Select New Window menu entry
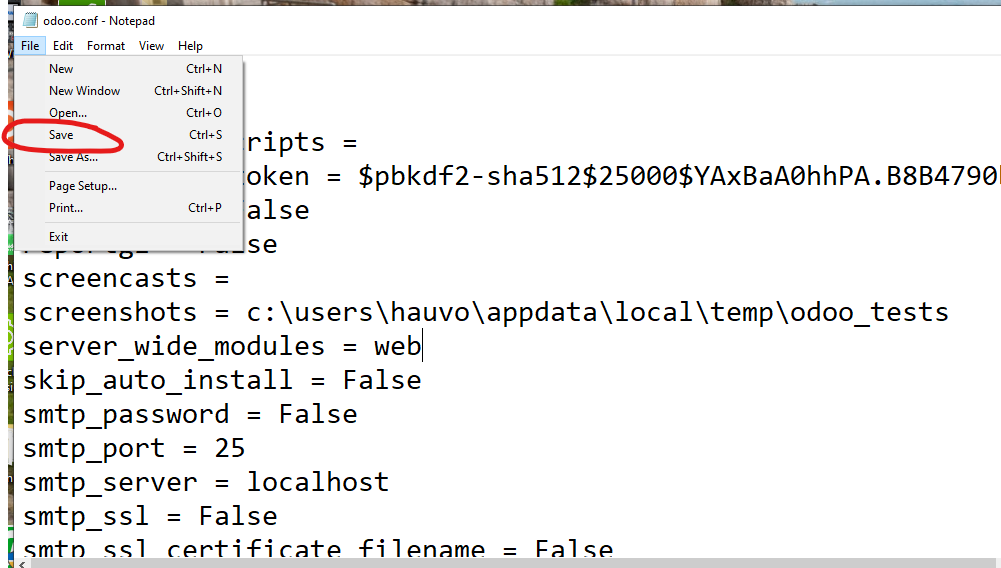 (84, 91)
